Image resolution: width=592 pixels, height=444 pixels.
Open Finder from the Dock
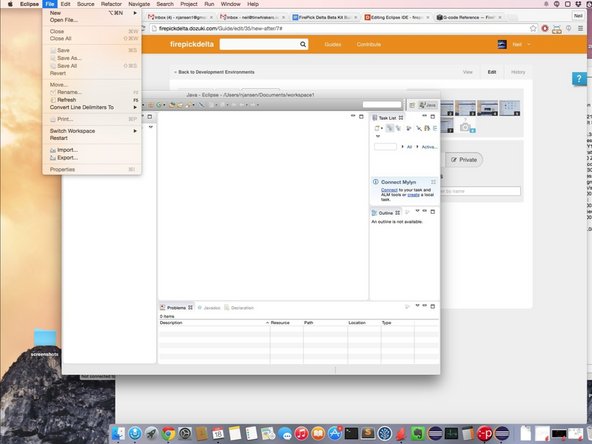[x=118, y=434]
